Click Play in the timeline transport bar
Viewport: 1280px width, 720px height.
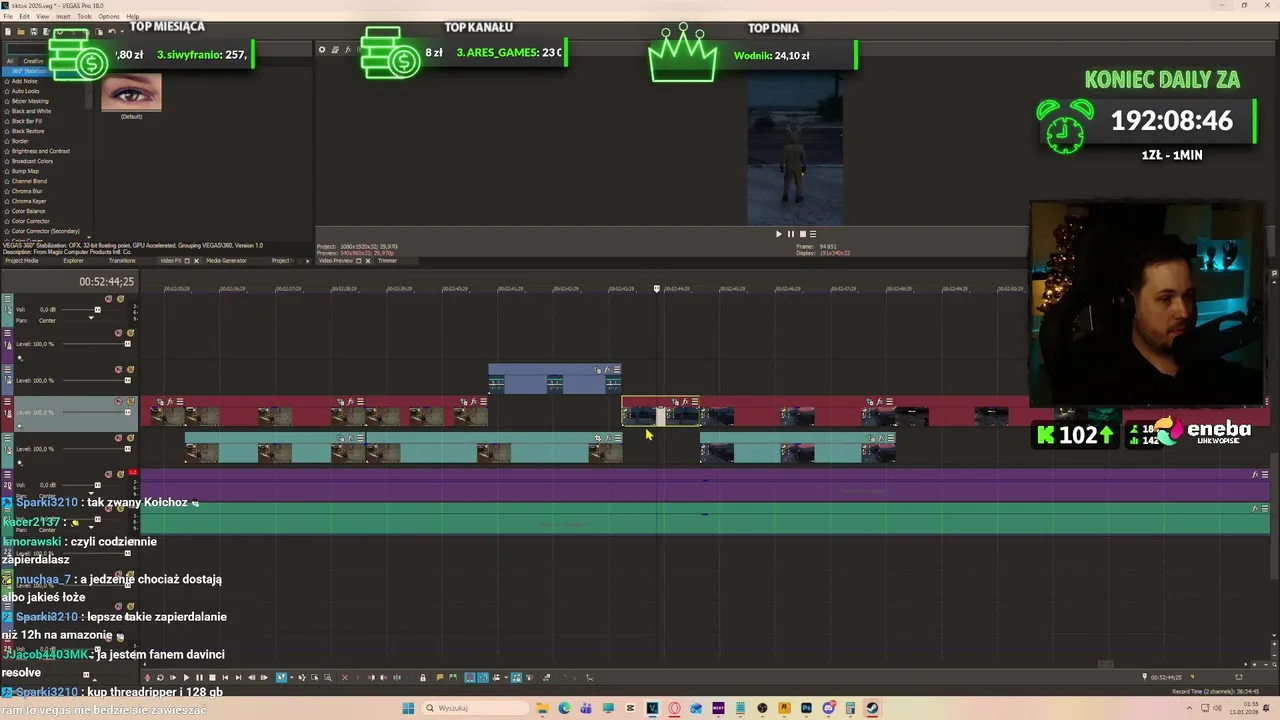[x=187, y=677]
